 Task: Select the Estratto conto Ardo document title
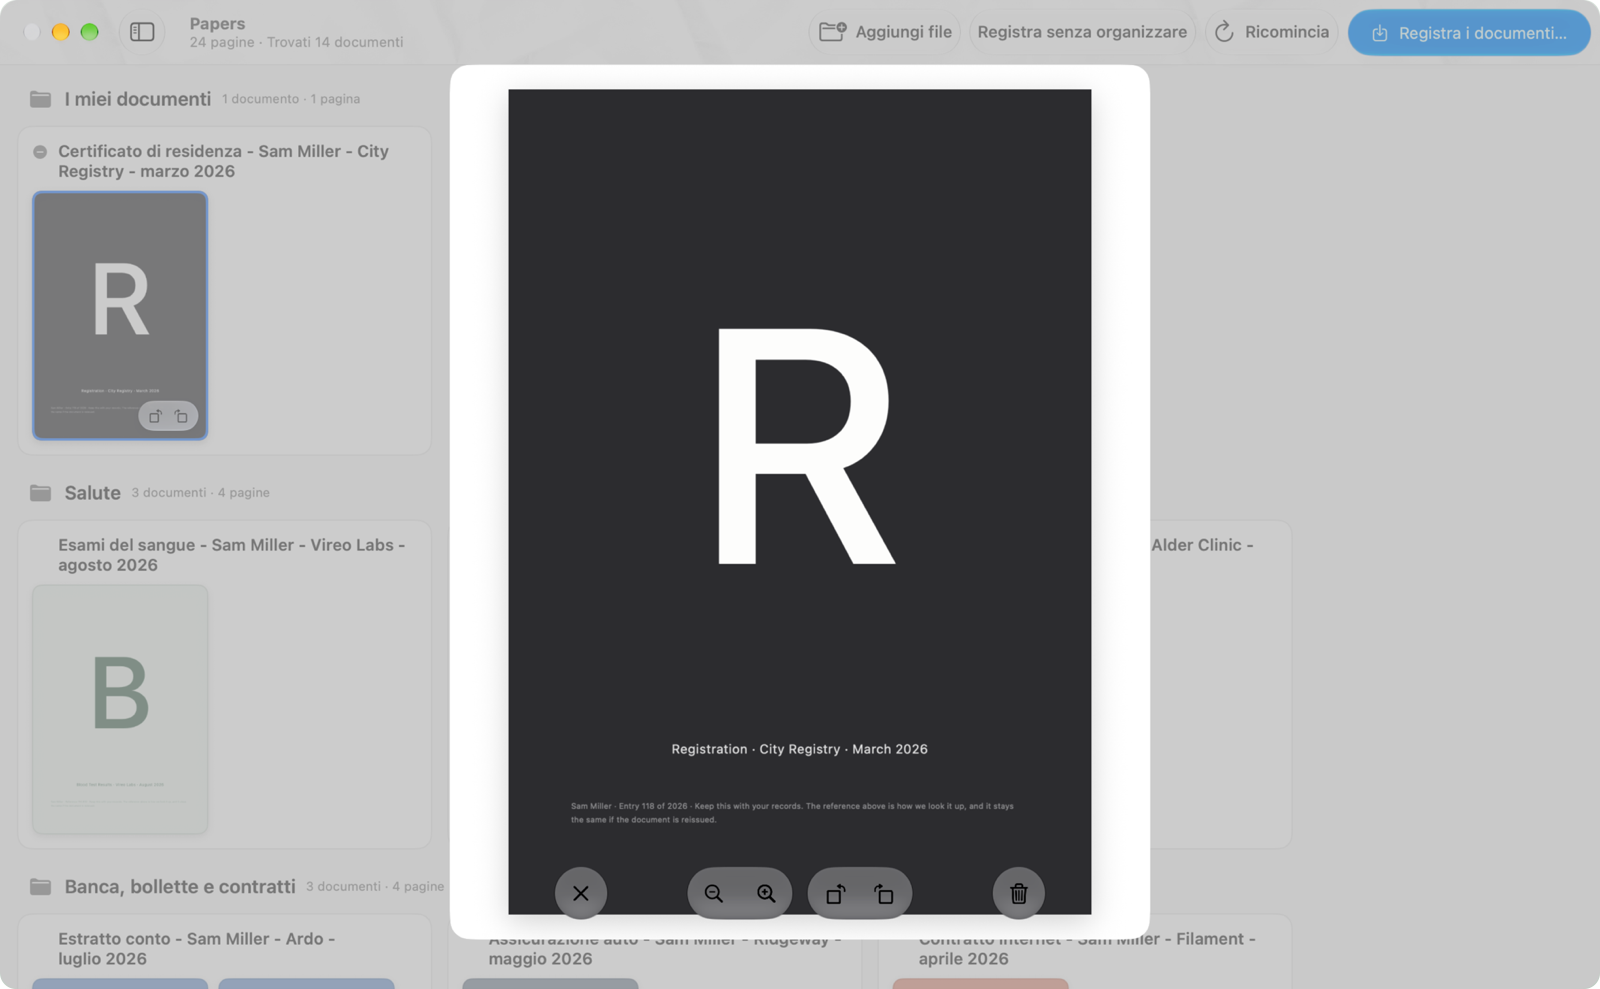[196, 949]
